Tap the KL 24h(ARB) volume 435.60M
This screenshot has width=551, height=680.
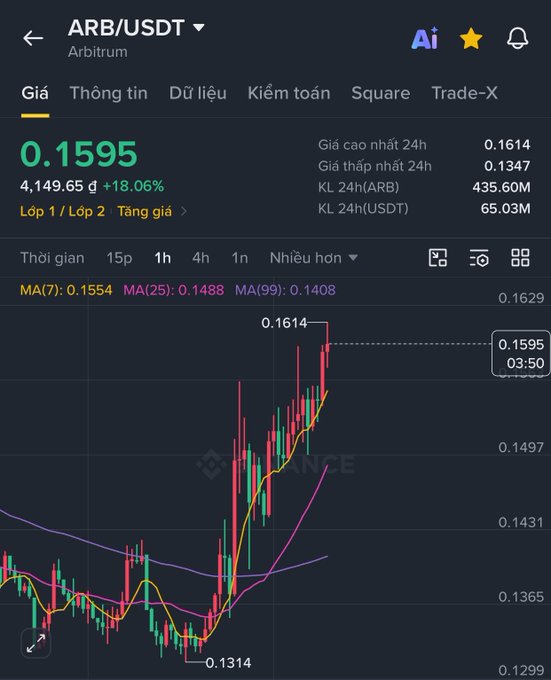502,187
